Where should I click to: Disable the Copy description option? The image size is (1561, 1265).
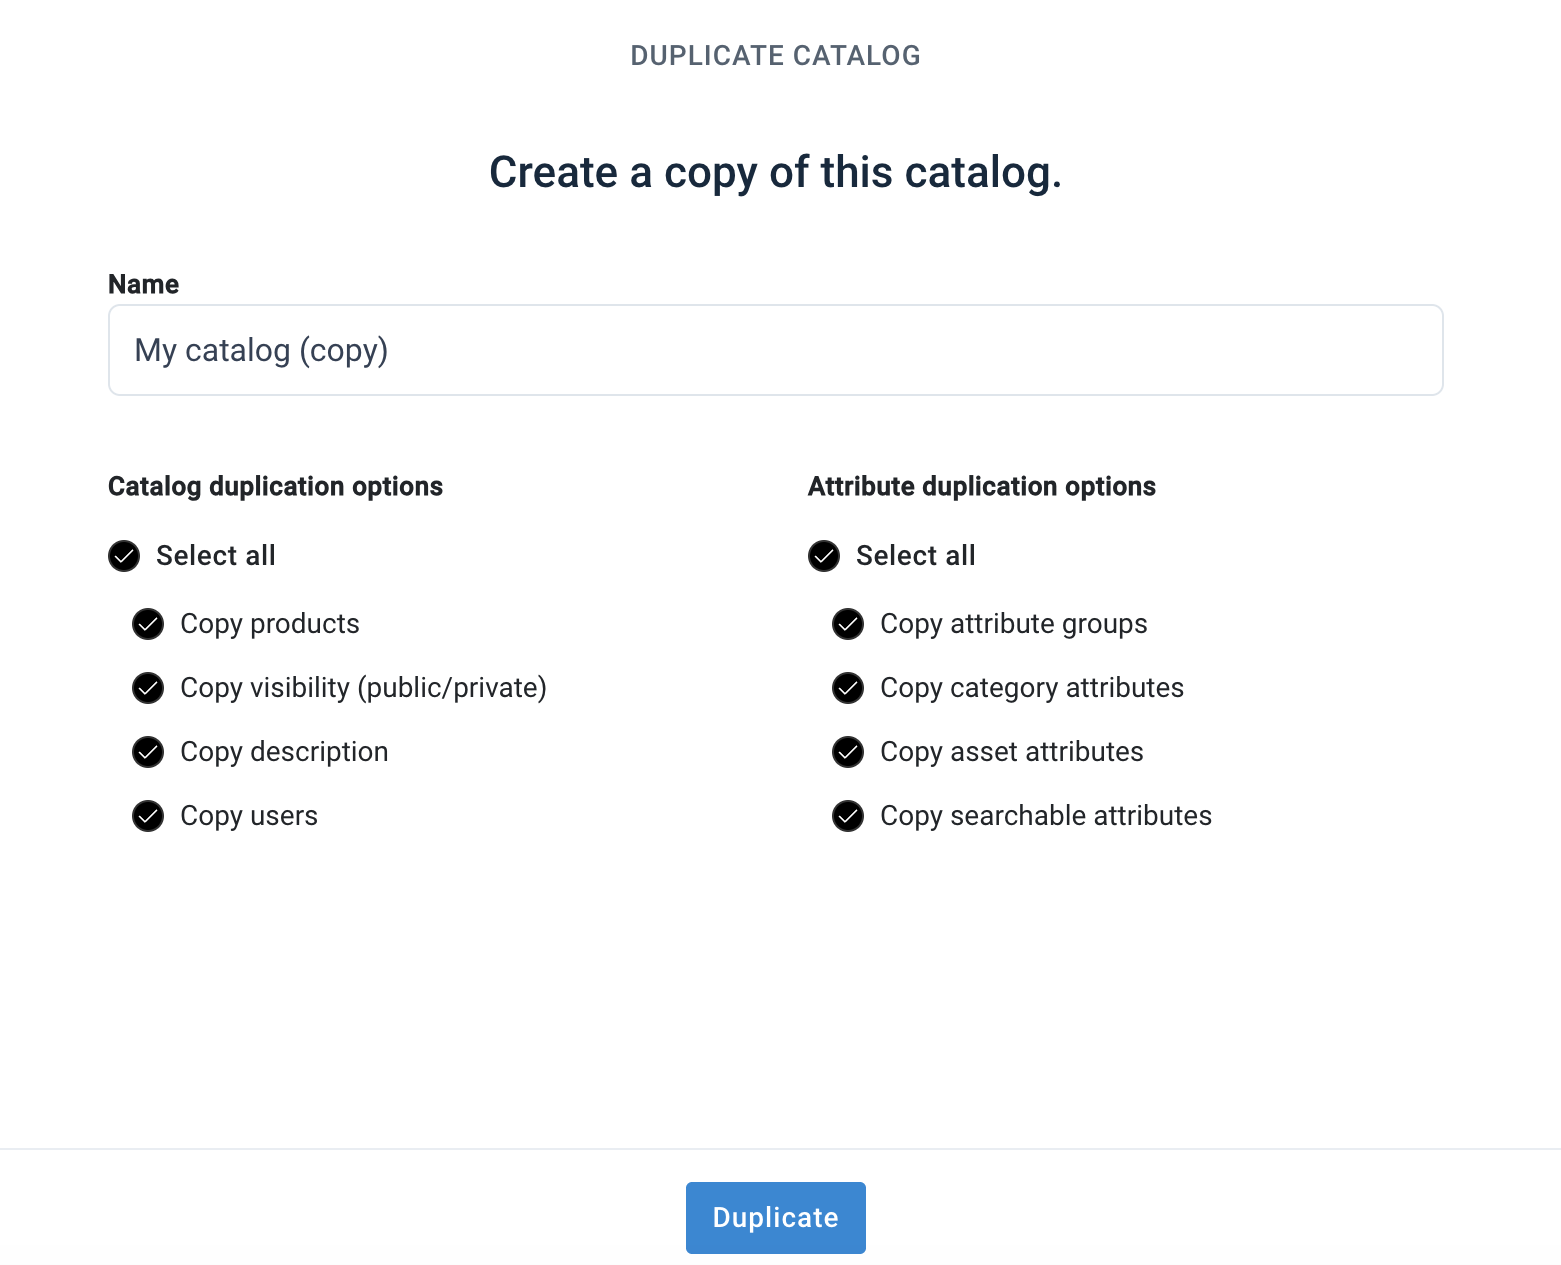(147, 752)
